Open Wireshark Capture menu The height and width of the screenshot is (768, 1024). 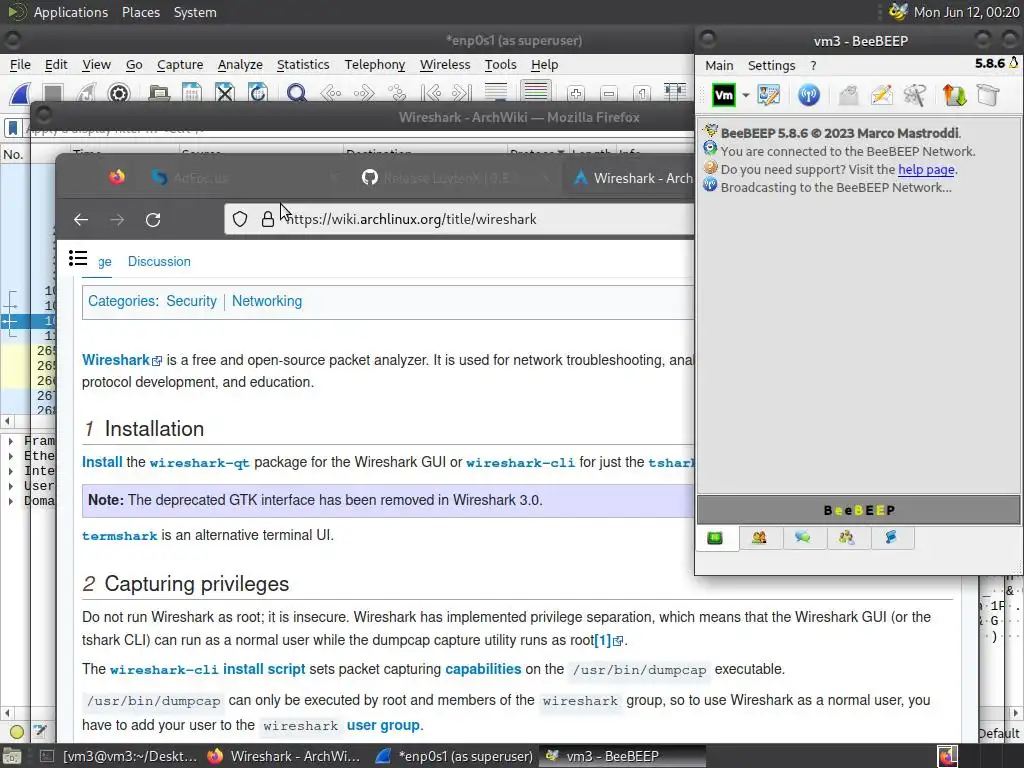coord(180,65)
